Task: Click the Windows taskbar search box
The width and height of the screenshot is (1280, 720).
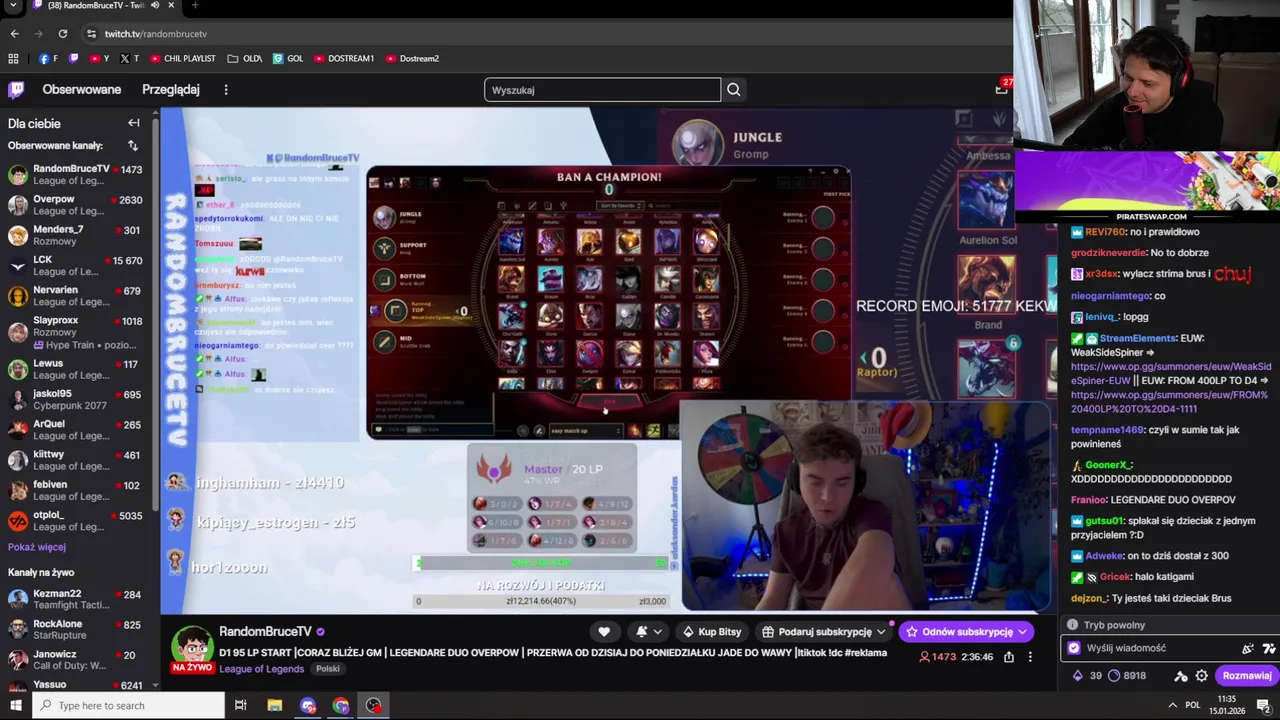Action: tap(128, 705)
